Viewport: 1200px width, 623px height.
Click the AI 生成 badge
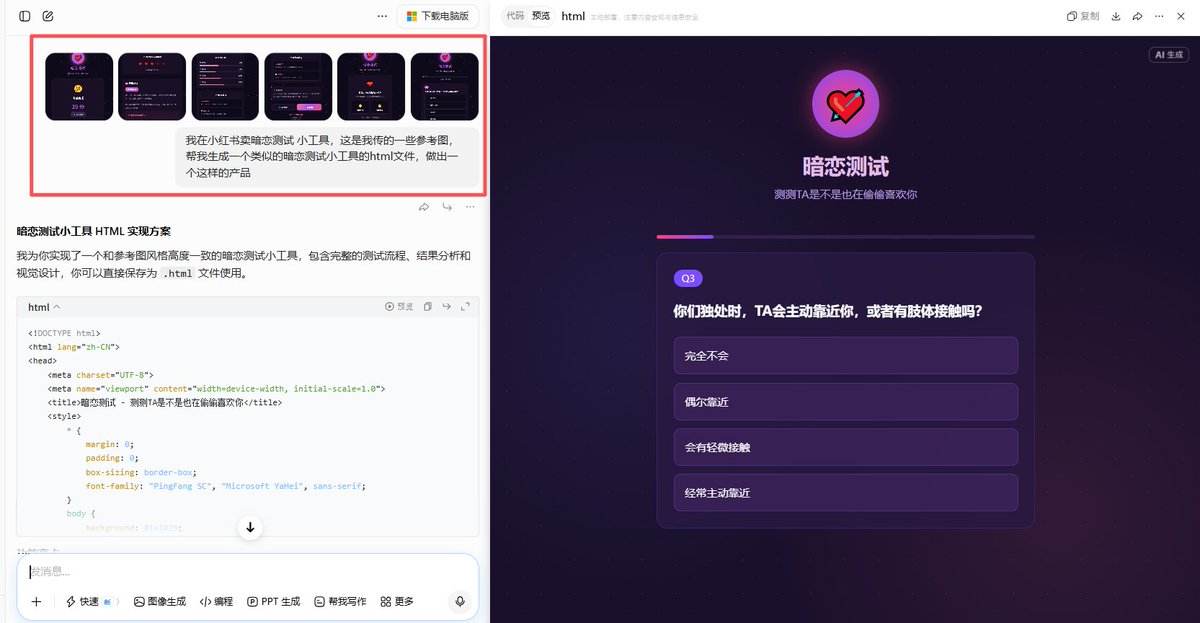(1168, 55)
